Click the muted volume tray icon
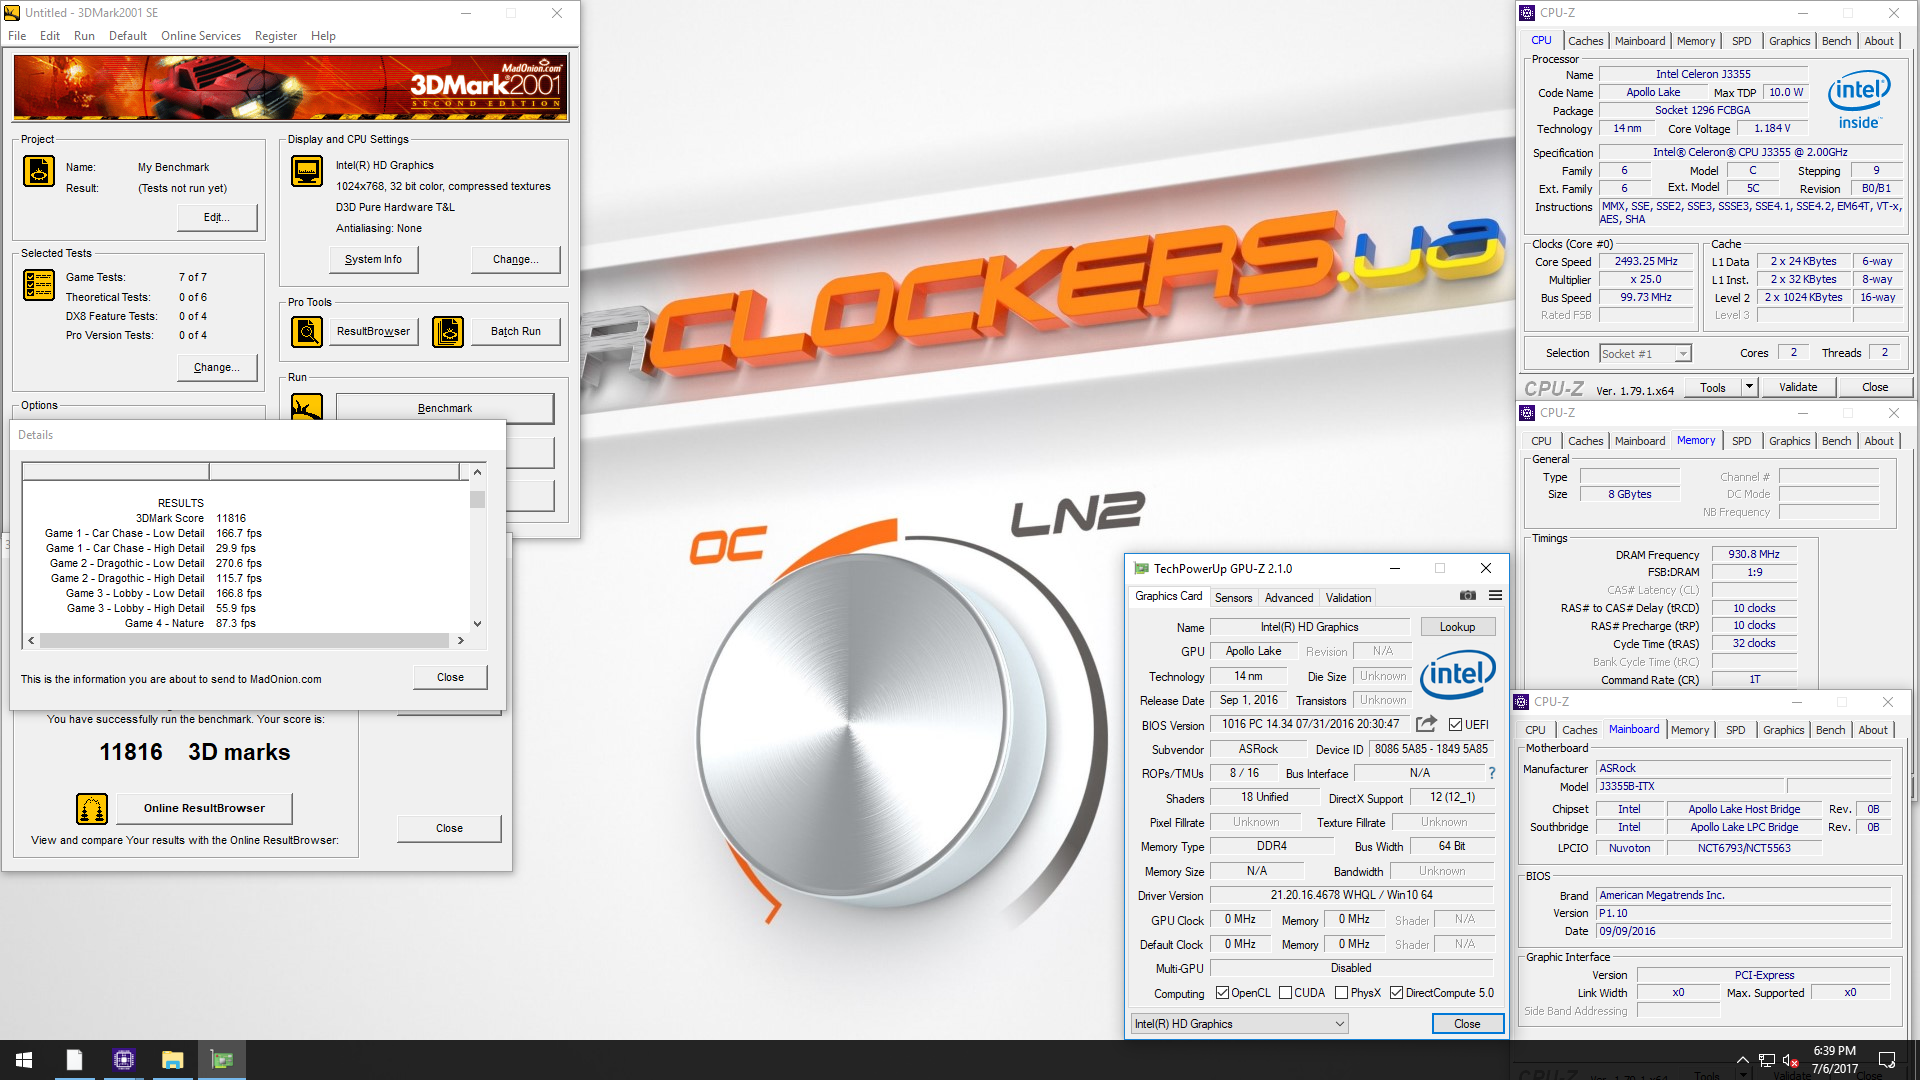 (x=1791, y=1060)
